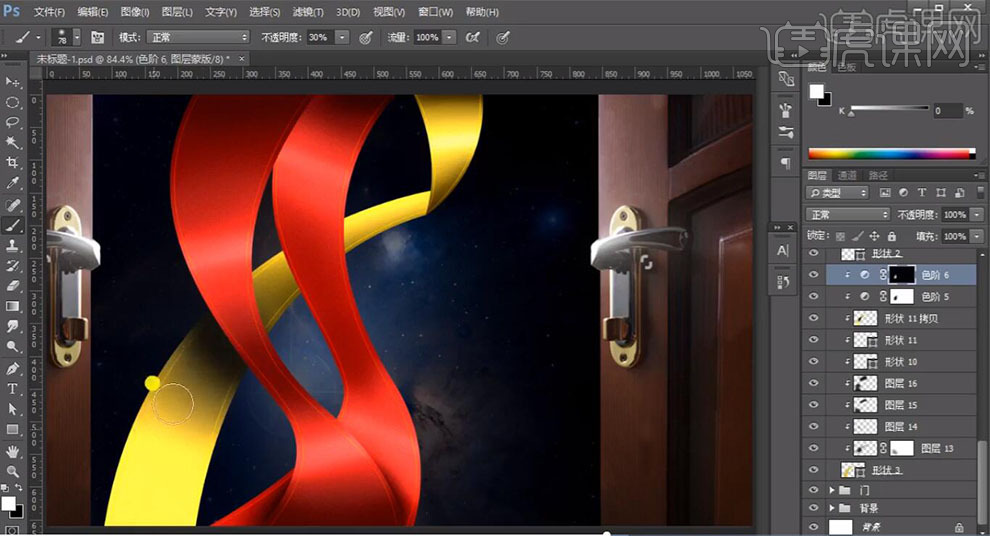Image resolution: width=990 pixels, height=536 pixels.
Task: Open the layer filter 类型 dropdown
Action: [x=837, y=193]
